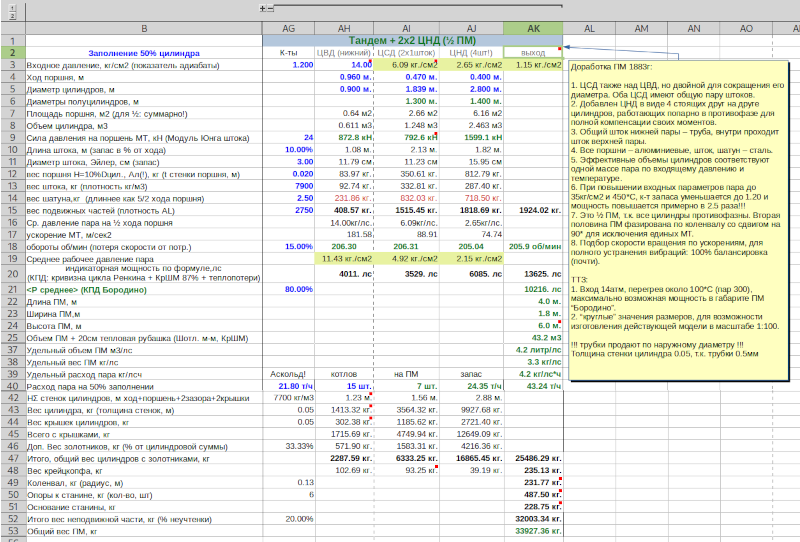This screenshot has width=800, height=542.
Task: Click cell "Аскольд!"
Action: 288,374
